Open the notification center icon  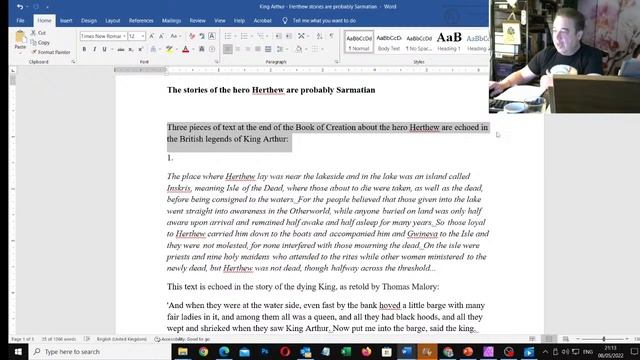[x=635, y=351]
